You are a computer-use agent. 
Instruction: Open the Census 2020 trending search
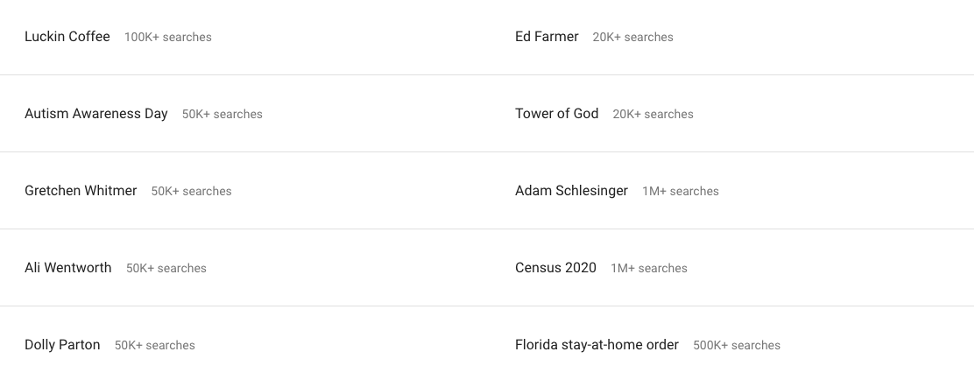(x=555, y=268)
